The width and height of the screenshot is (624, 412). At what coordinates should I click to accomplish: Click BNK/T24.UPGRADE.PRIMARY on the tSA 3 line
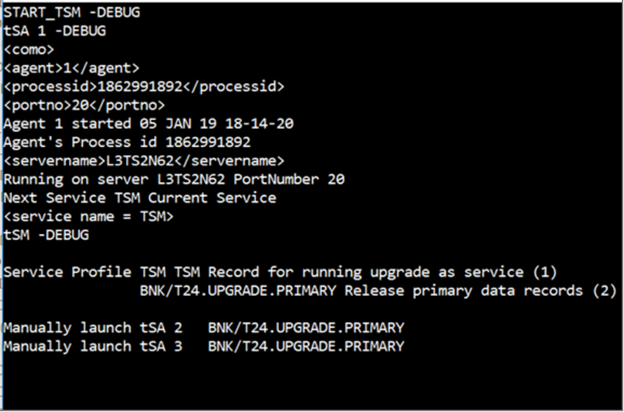(x=306, y=346)
